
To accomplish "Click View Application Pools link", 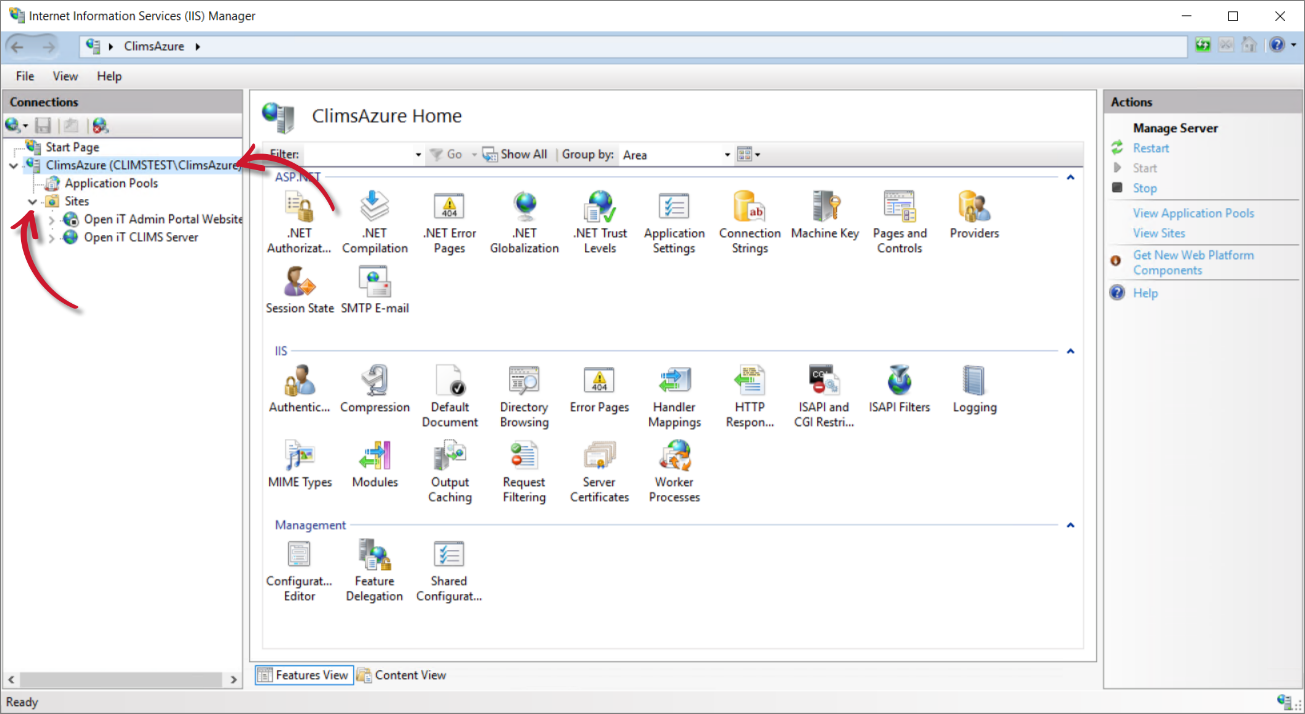I will (1193, 213).
